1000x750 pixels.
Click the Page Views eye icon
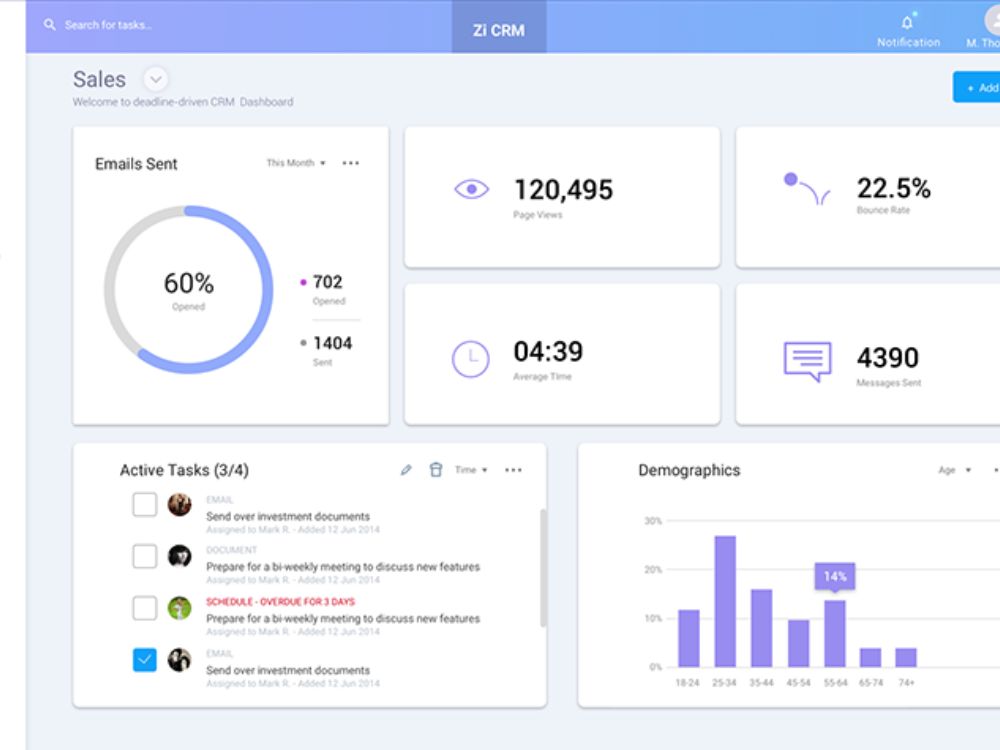[471, 189]
